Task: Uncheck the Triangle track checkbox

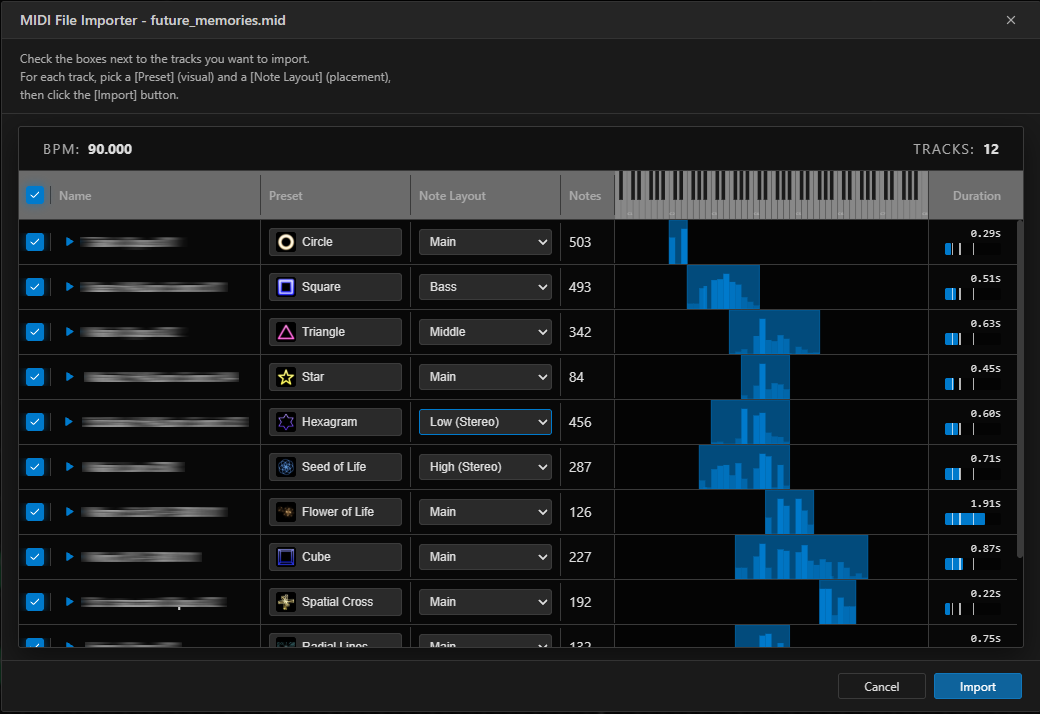Action: coord(34,332)
